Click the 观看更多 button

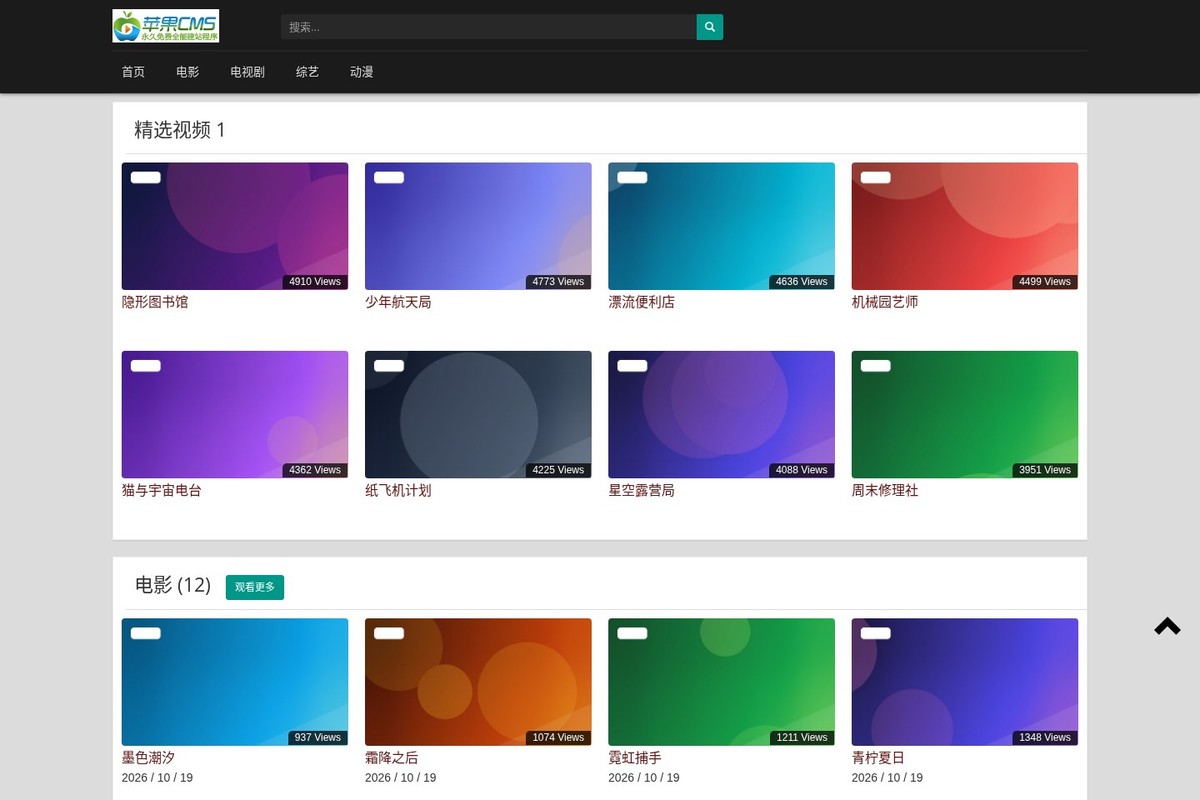[x=255, y=587]
